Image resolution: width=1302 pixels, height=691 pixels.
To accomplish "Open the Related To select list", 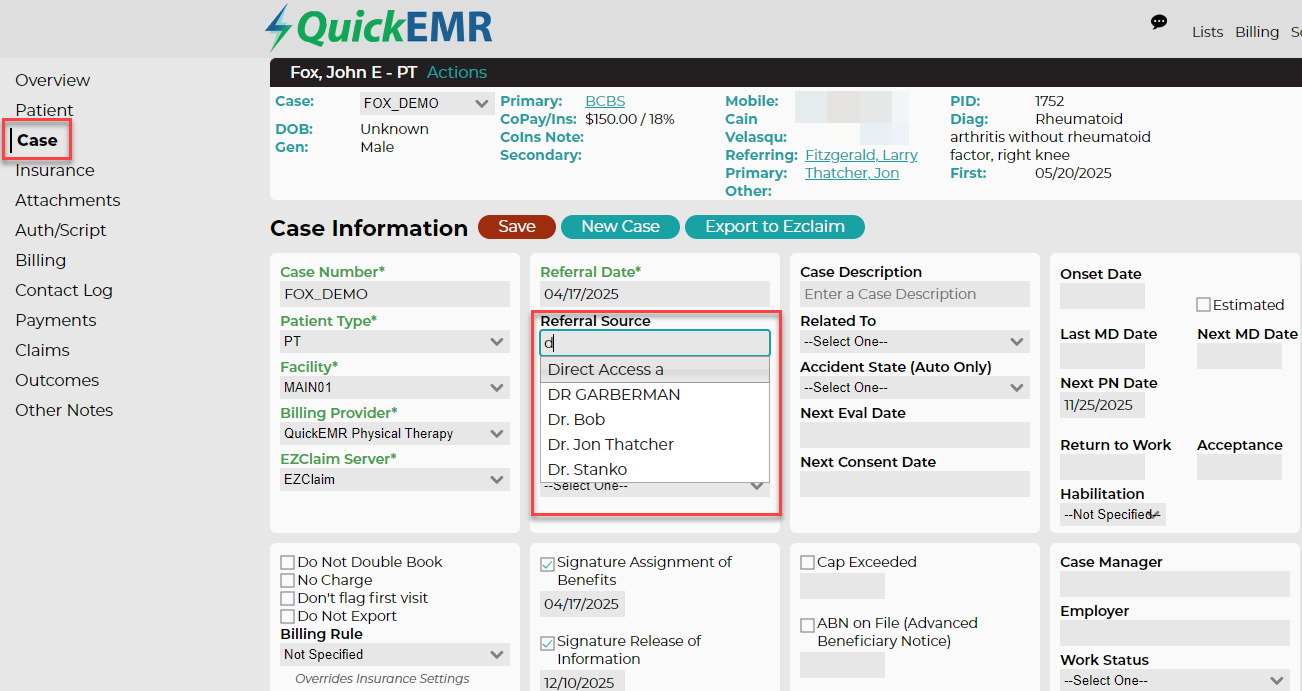I will 915,342.
